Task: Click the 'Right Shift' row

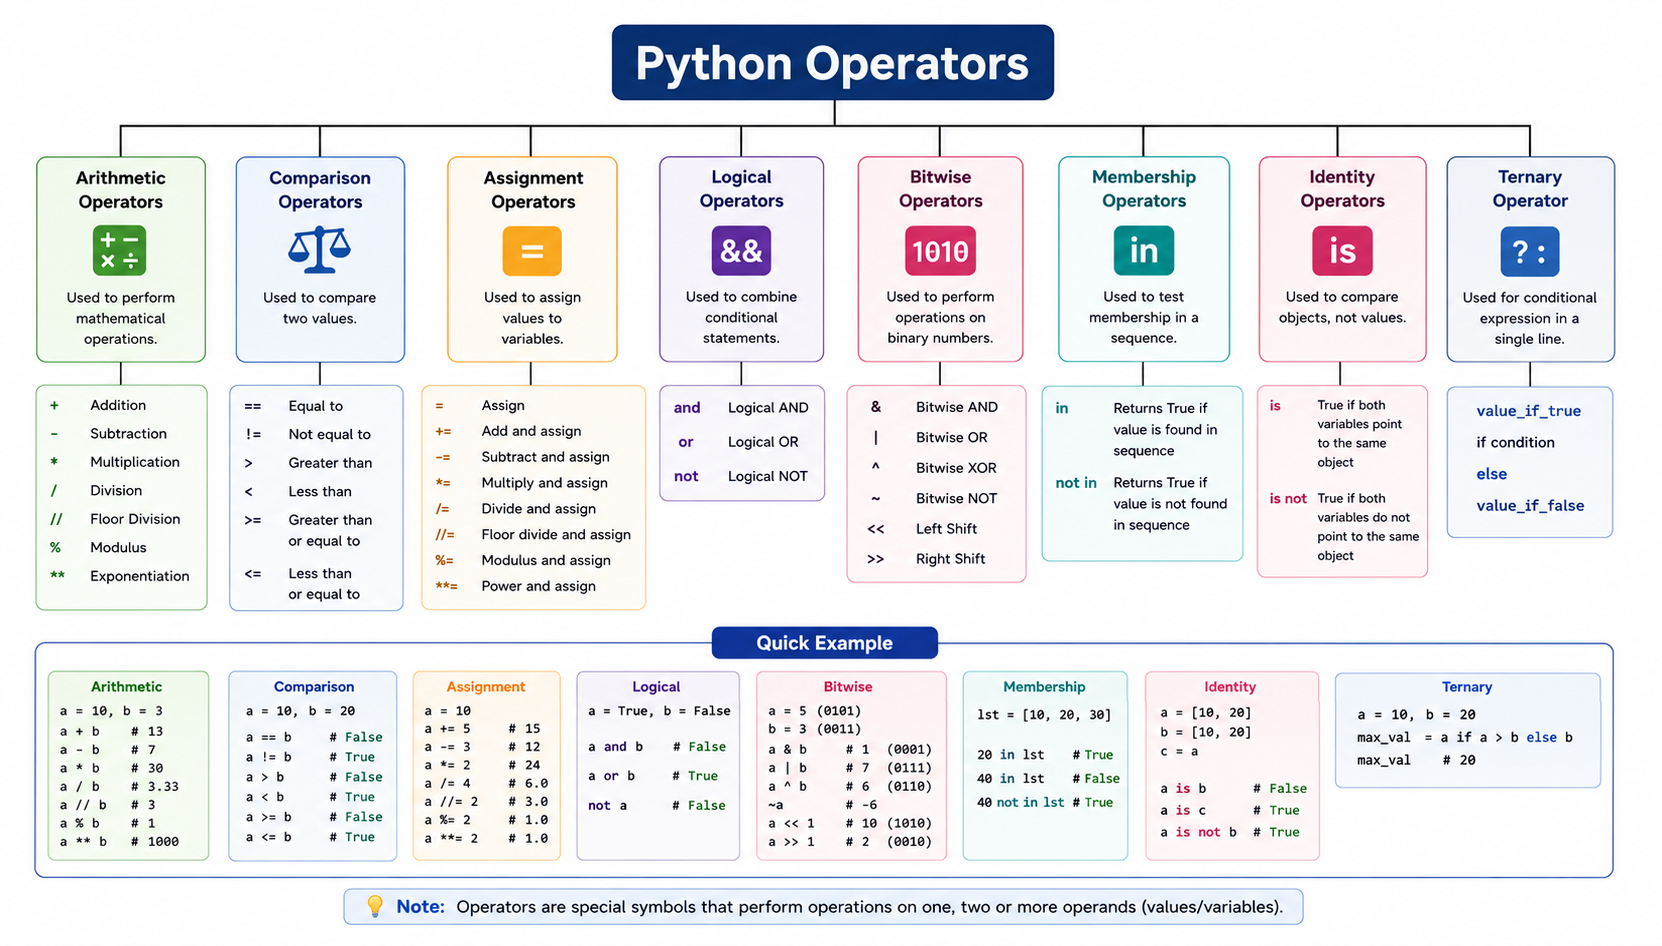Action: [925, 559]
